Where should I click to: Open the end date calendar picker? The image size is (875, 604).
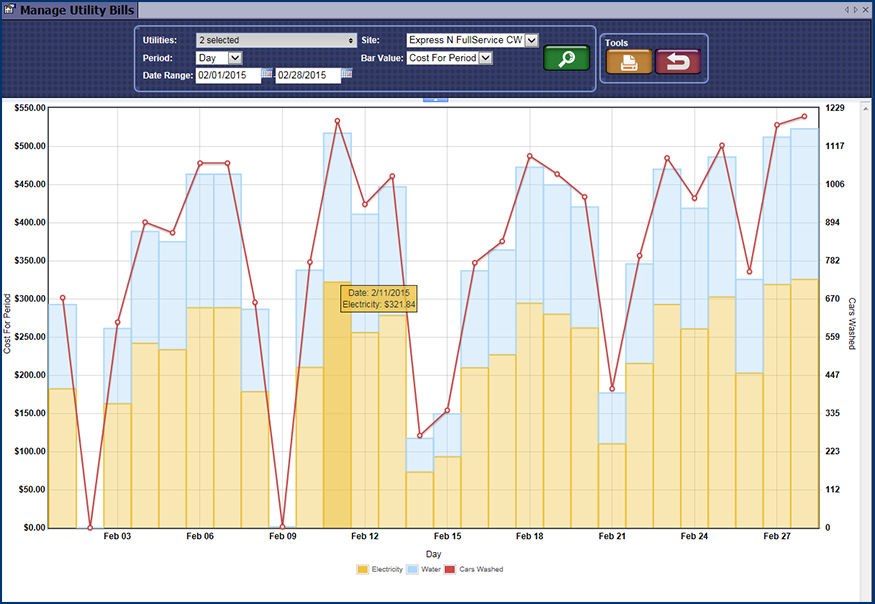346,75
